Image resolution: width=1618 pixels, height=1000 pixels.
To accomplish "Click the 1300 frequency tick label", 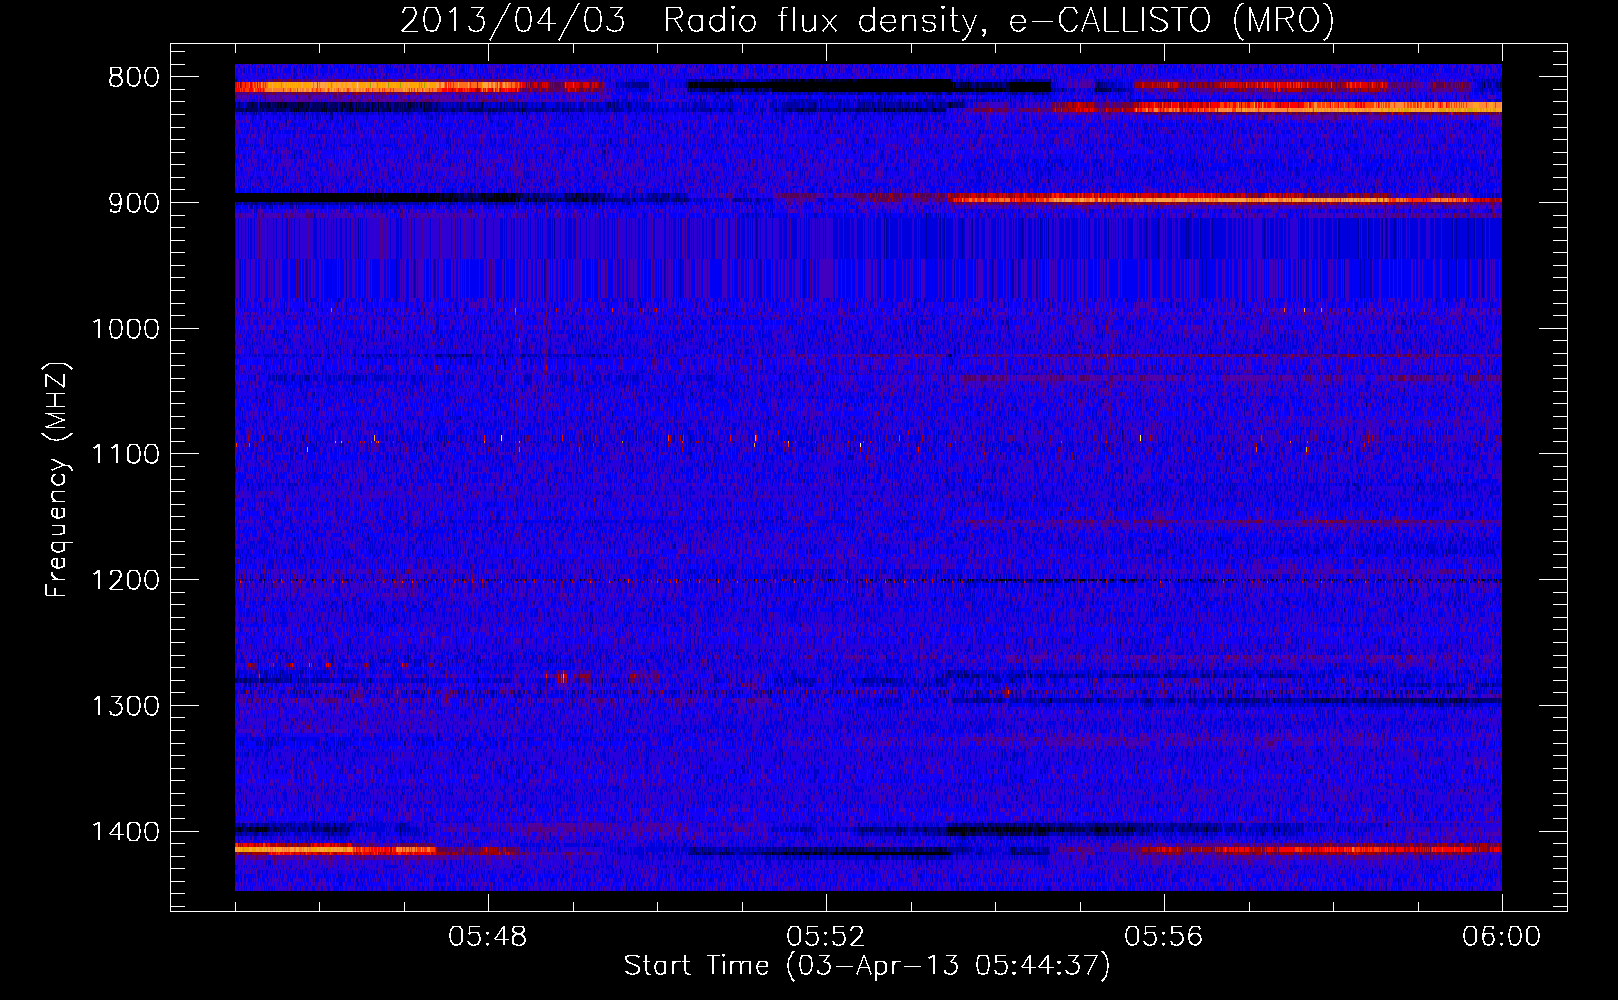I will coord(125,707).
